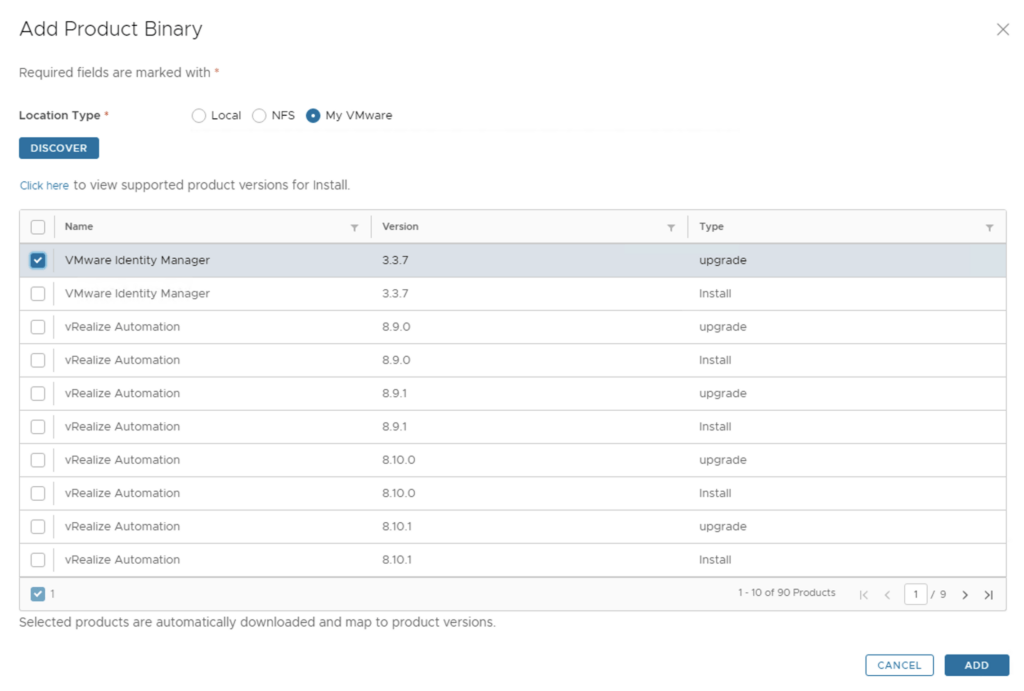Sort by the Type column header
The width and height of the screenshot is (1024, 691).
point(711,227)
